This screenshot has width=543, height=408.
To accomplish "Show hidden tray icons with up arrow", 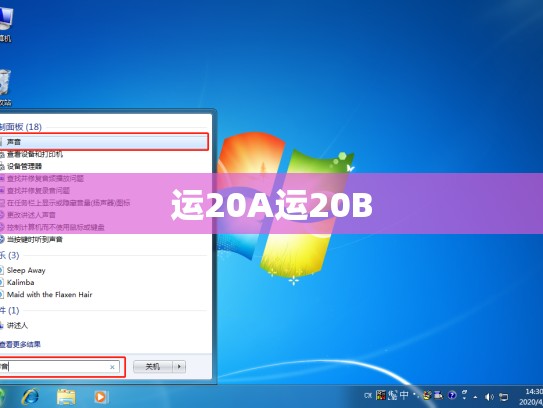I will [x=475, y=397].
